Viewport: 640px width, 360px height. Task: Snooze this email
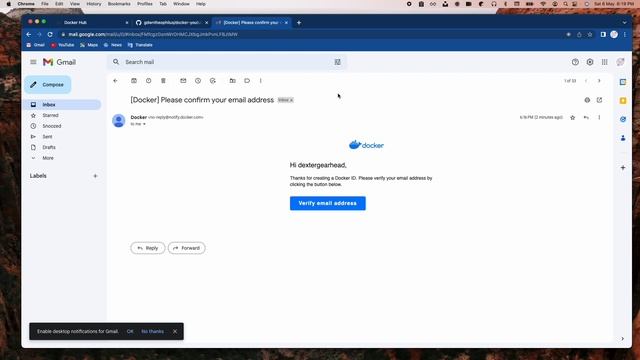pos(198,81)
